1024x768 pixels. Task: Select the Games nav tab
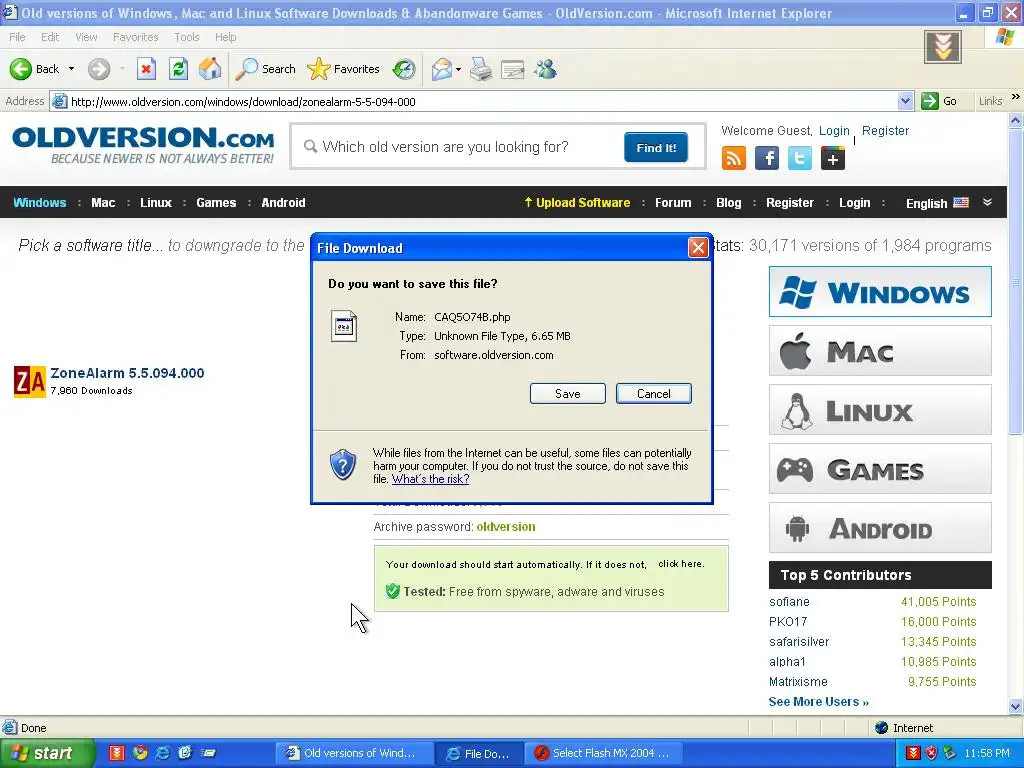coord(216,202)
